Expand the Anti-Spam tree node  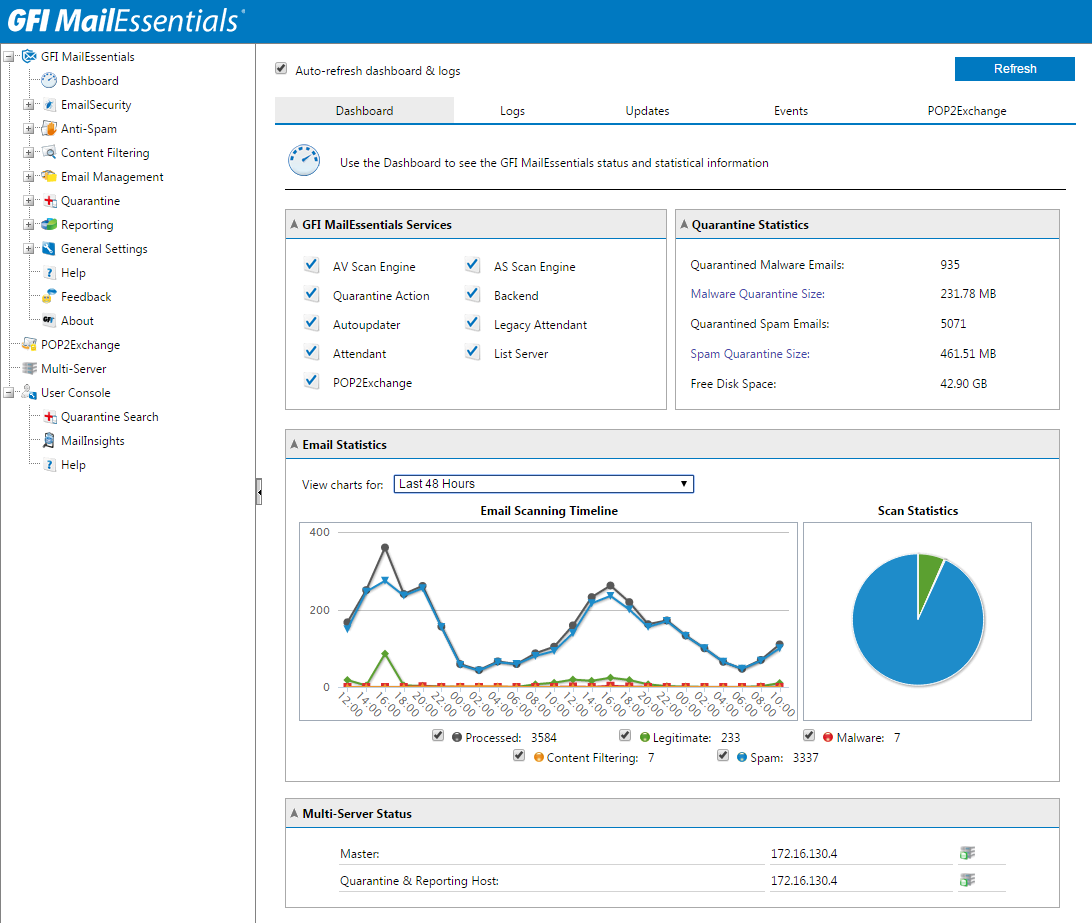click(29, 129)
